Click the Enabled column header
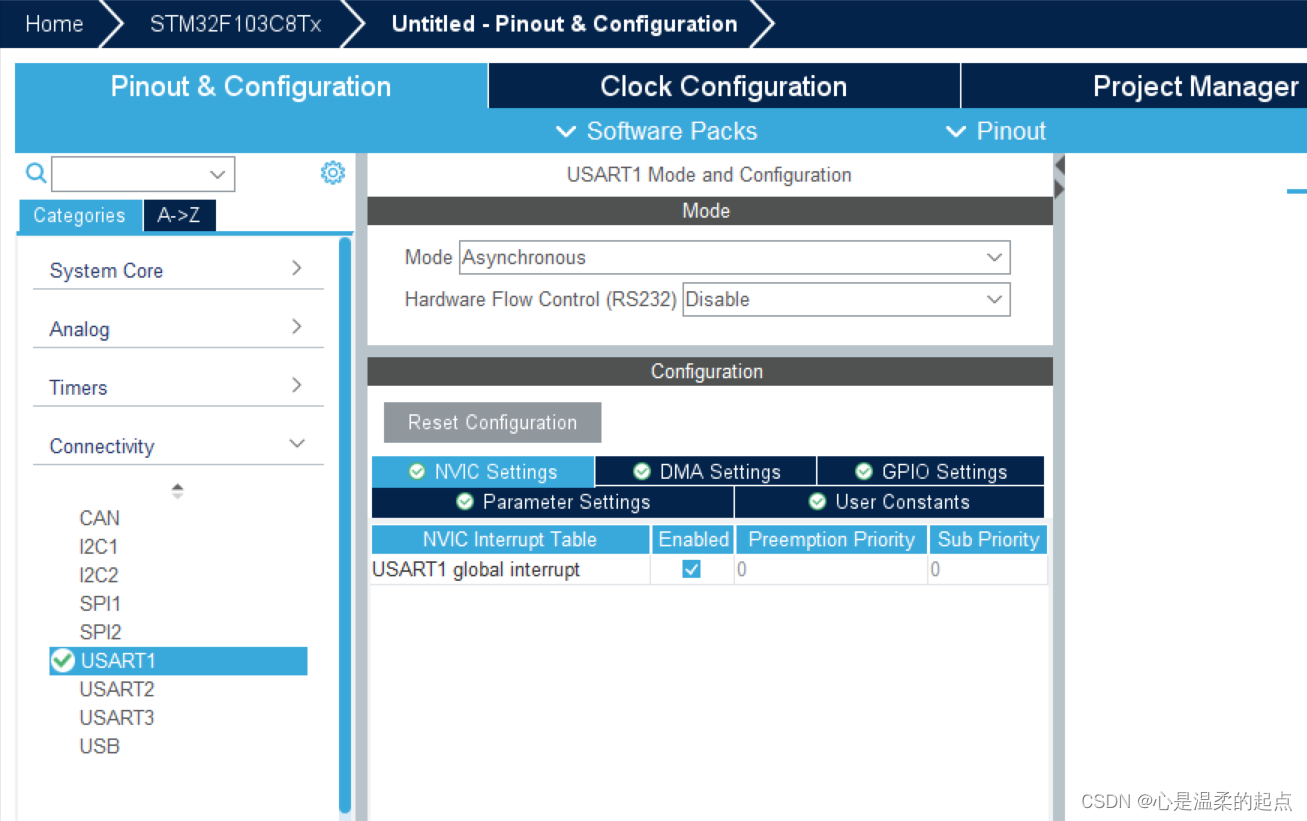Screen dimensions: 1307x821 [693, 539]
